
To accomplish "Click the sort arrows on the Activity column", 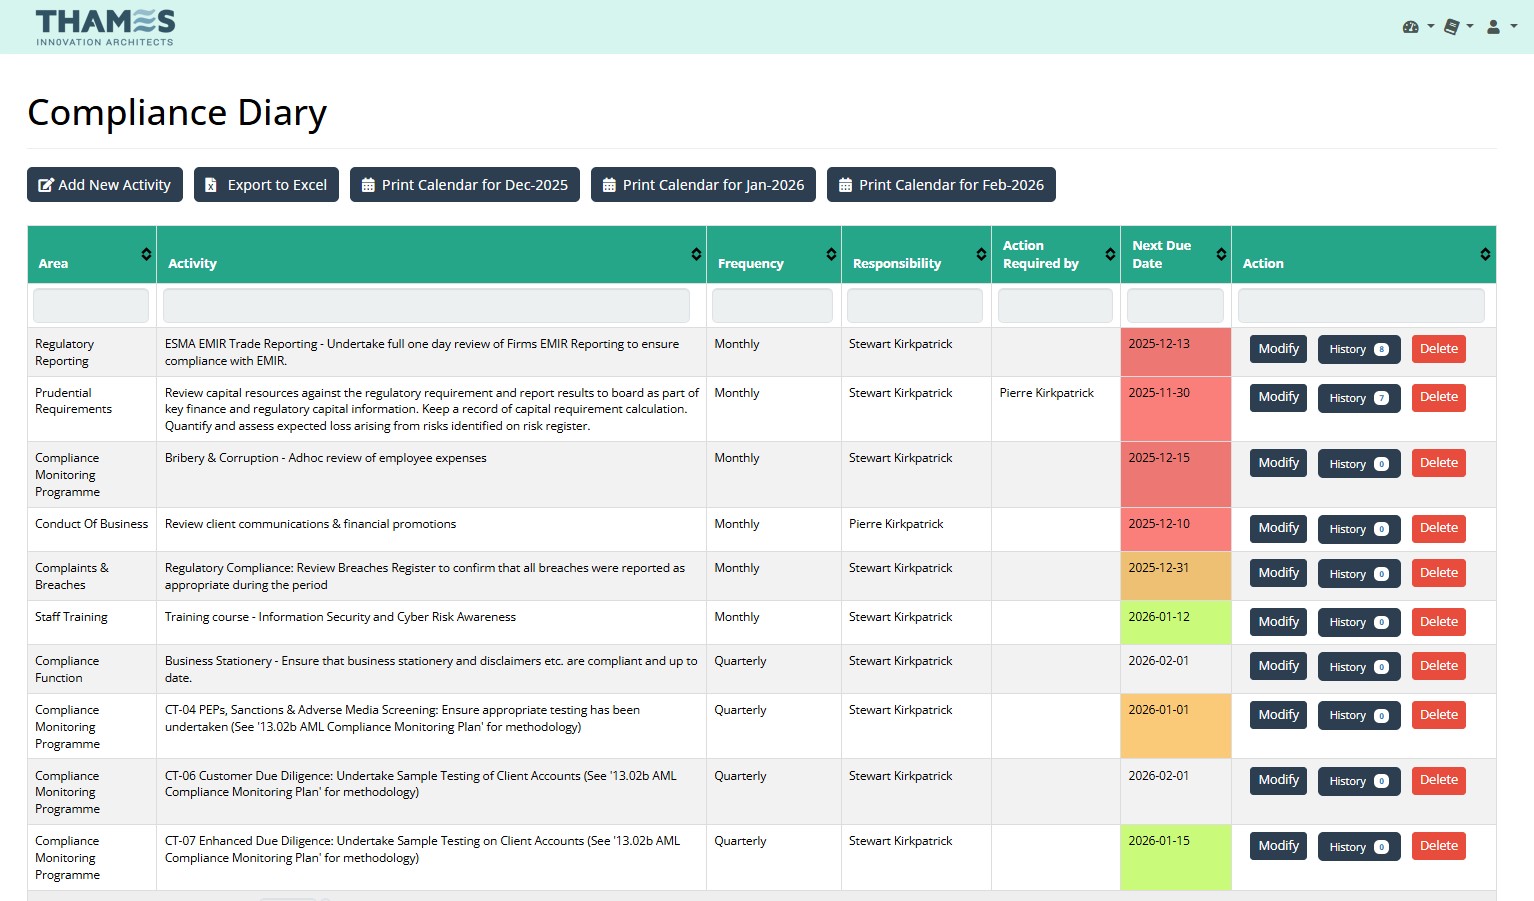I will pyautogui.click(x=696, y=254).
